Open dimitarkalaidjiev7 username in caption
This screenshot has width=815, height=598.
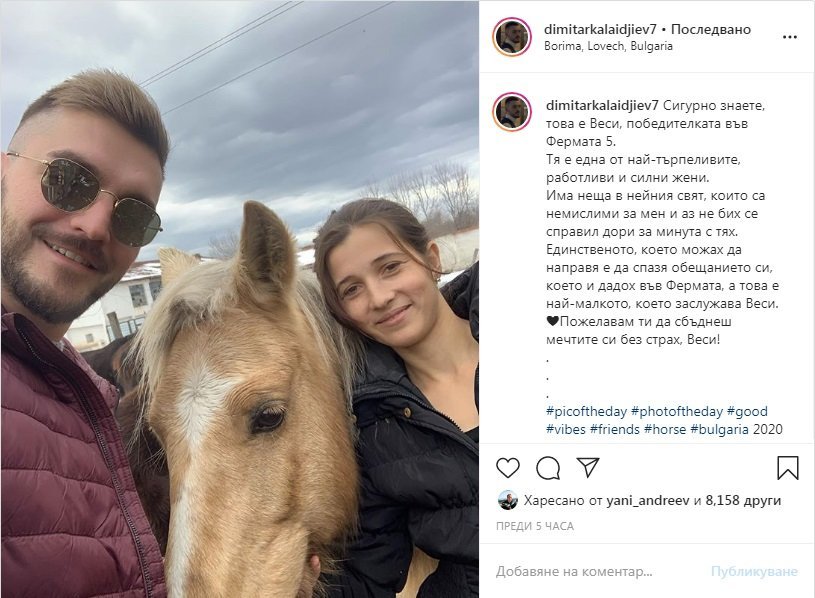pyautogui.click(x=602, y=105)
